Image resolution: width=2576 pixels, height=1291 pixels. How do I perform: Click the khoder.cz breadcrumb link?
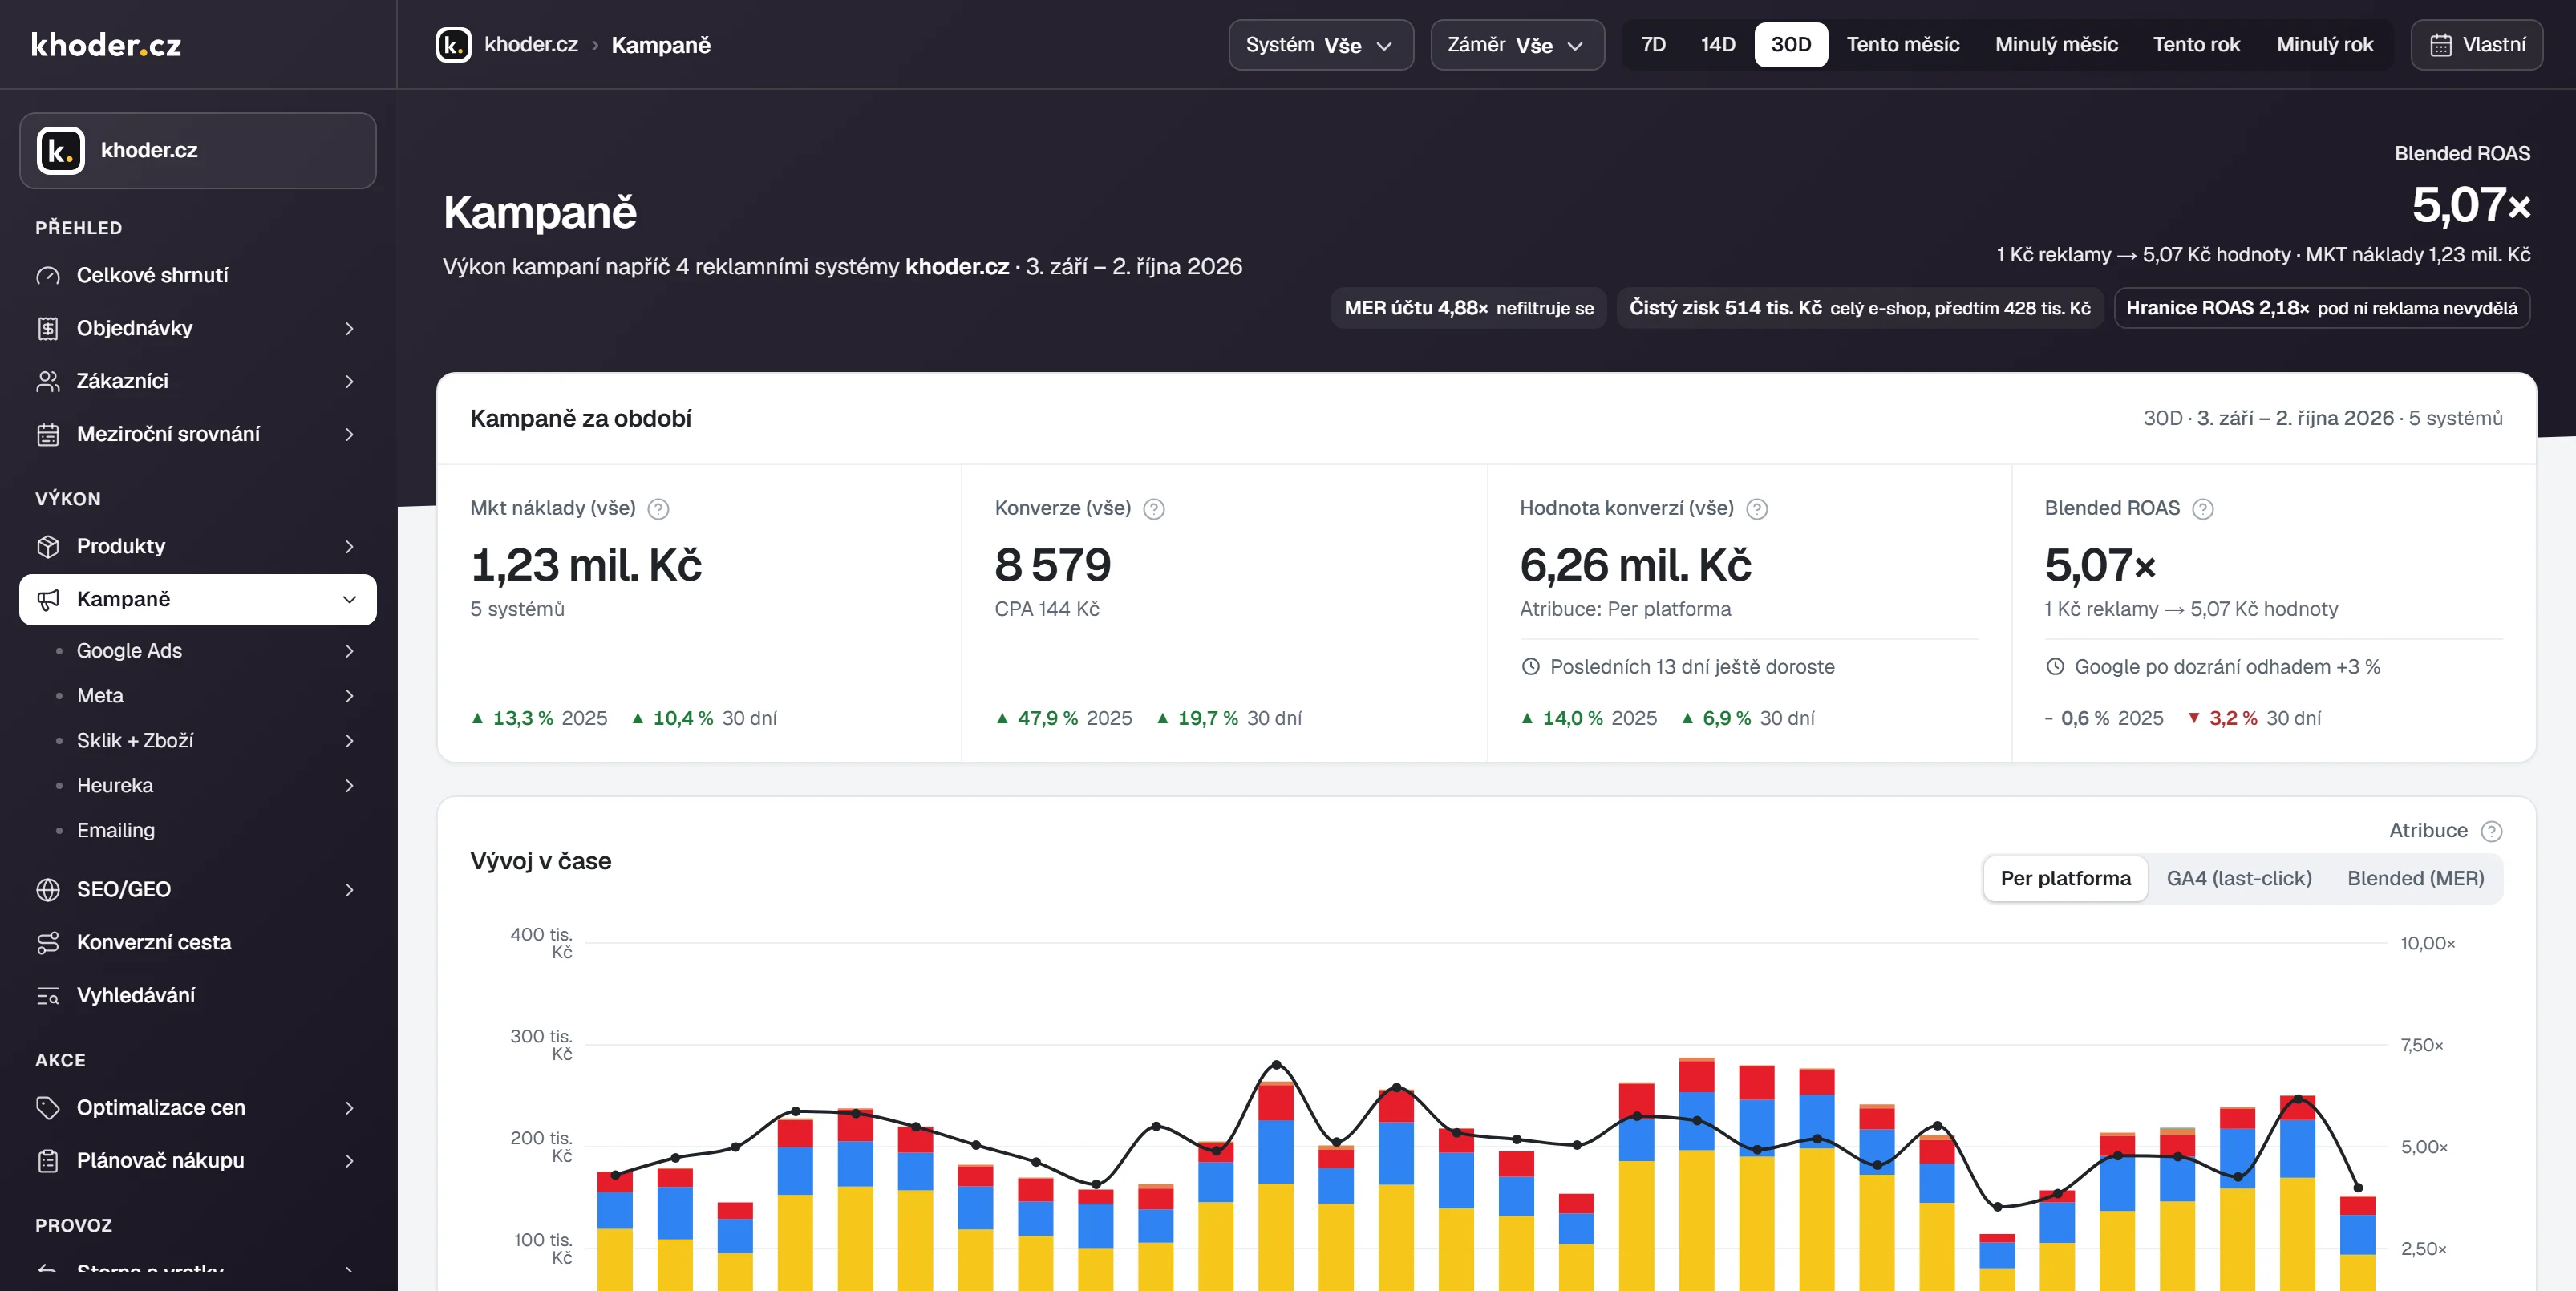tap(531, 45)
